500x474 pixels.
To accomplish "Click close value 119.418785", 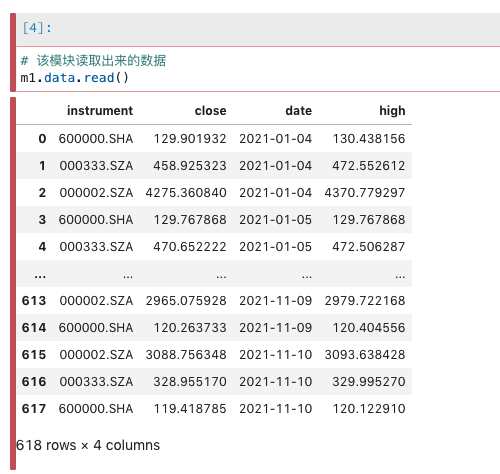I will (190, 409).
